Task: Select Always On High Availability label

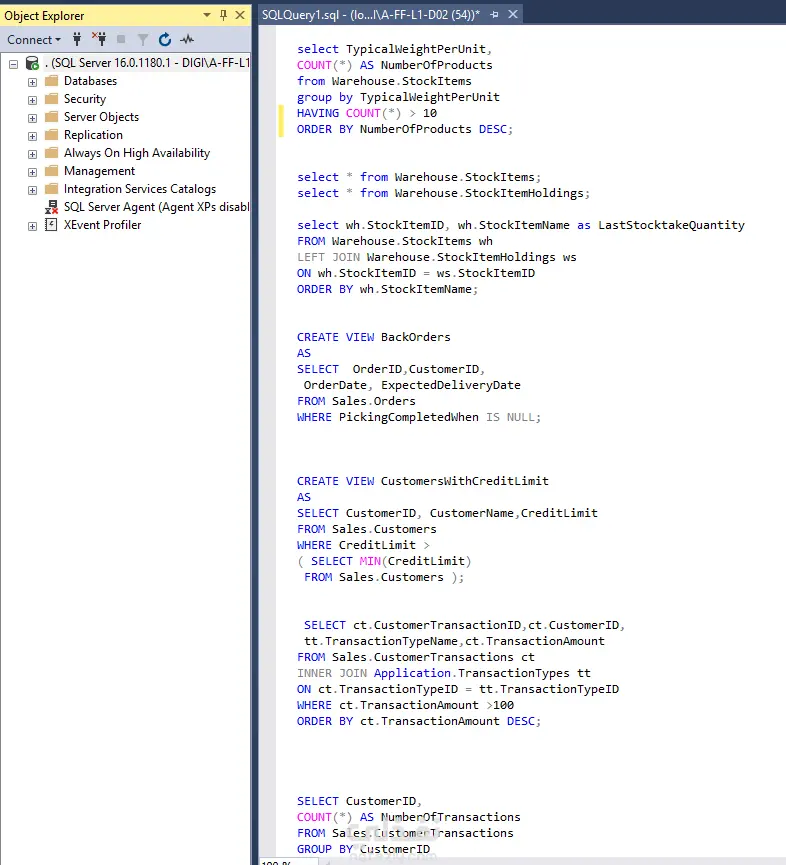Action: click(137, 153)
